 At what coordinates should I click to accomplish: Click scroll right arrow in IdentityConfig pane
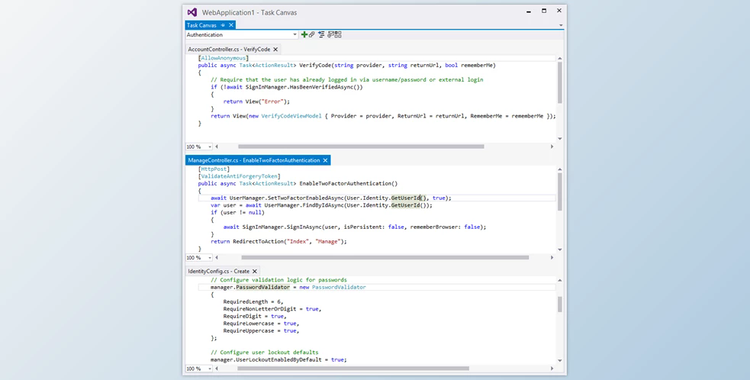point(551,369)
